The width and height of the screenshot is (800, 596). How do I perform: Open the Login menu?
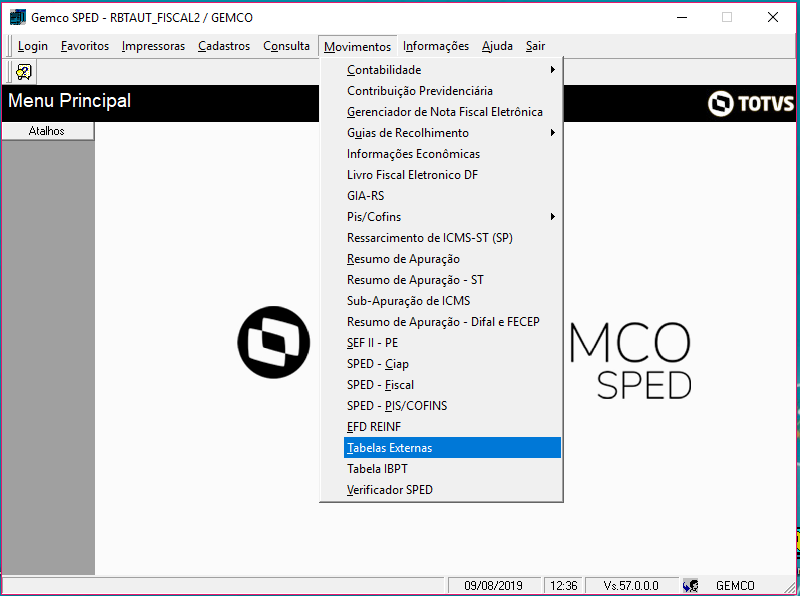click(x=33, y=46)
